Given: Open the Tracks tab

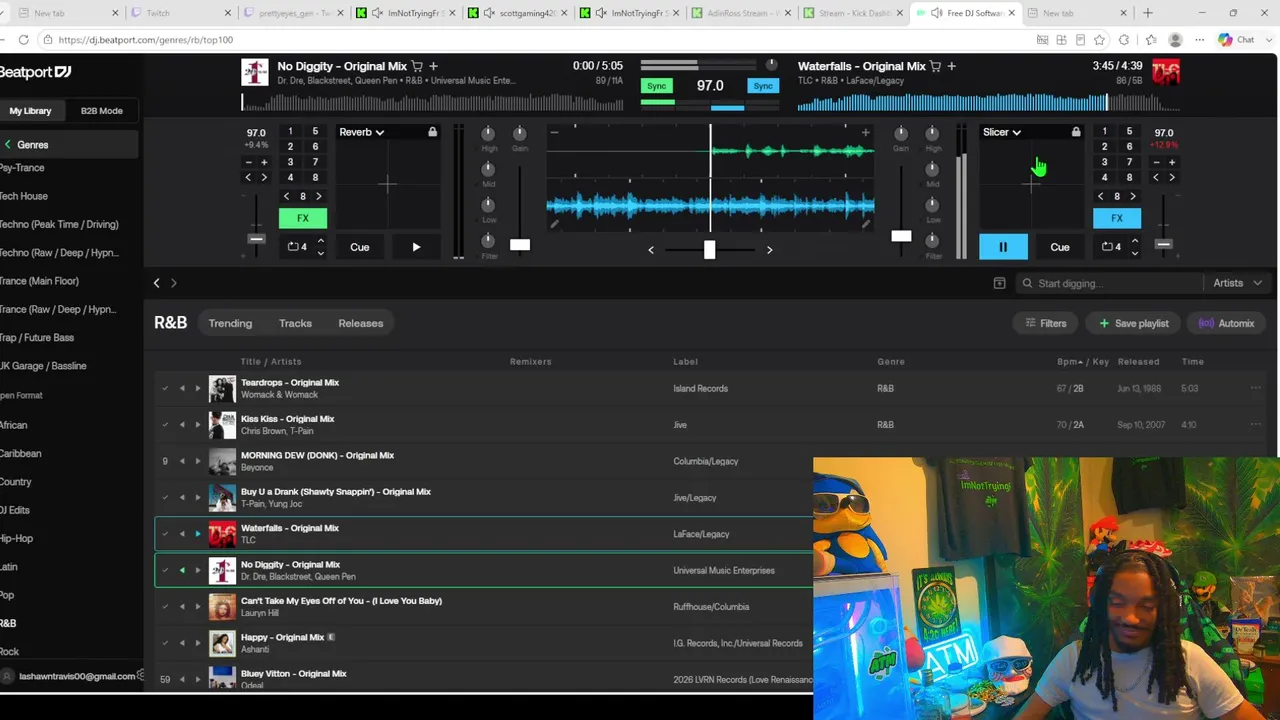Looking at the screenshot, I should [x=295, y=323].
